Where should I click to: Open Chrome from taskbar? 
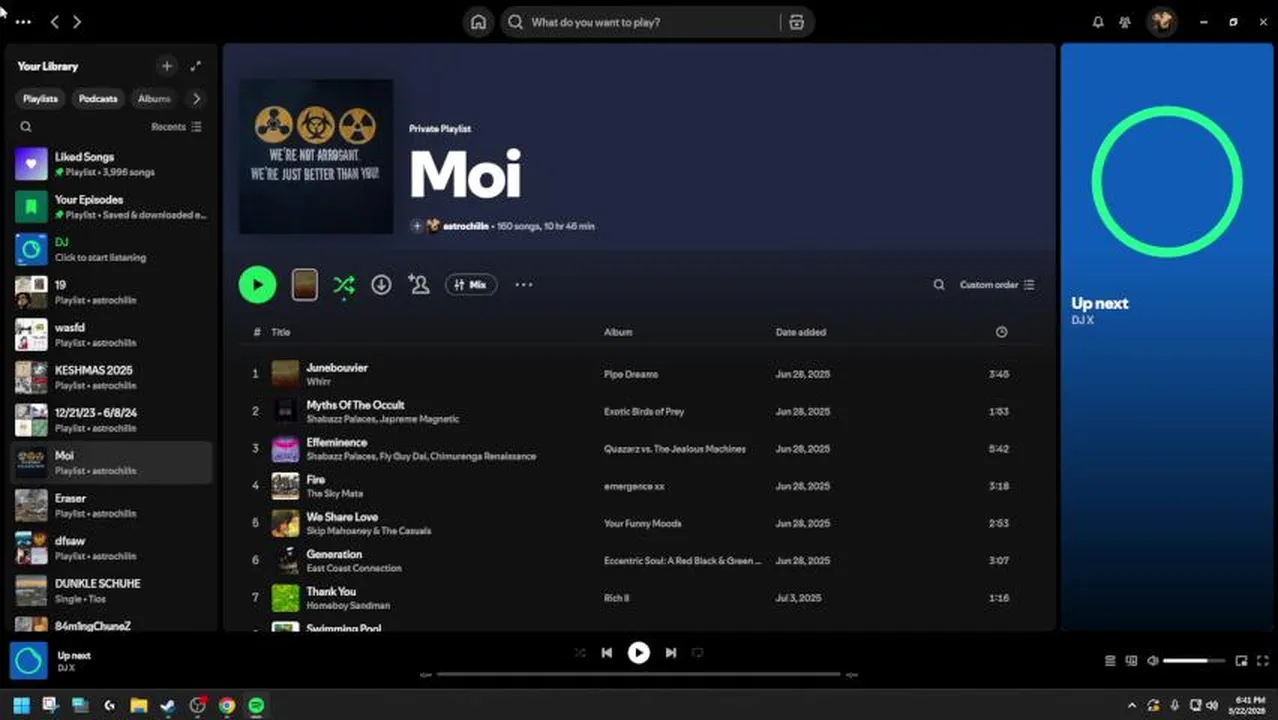coord(227,706)
